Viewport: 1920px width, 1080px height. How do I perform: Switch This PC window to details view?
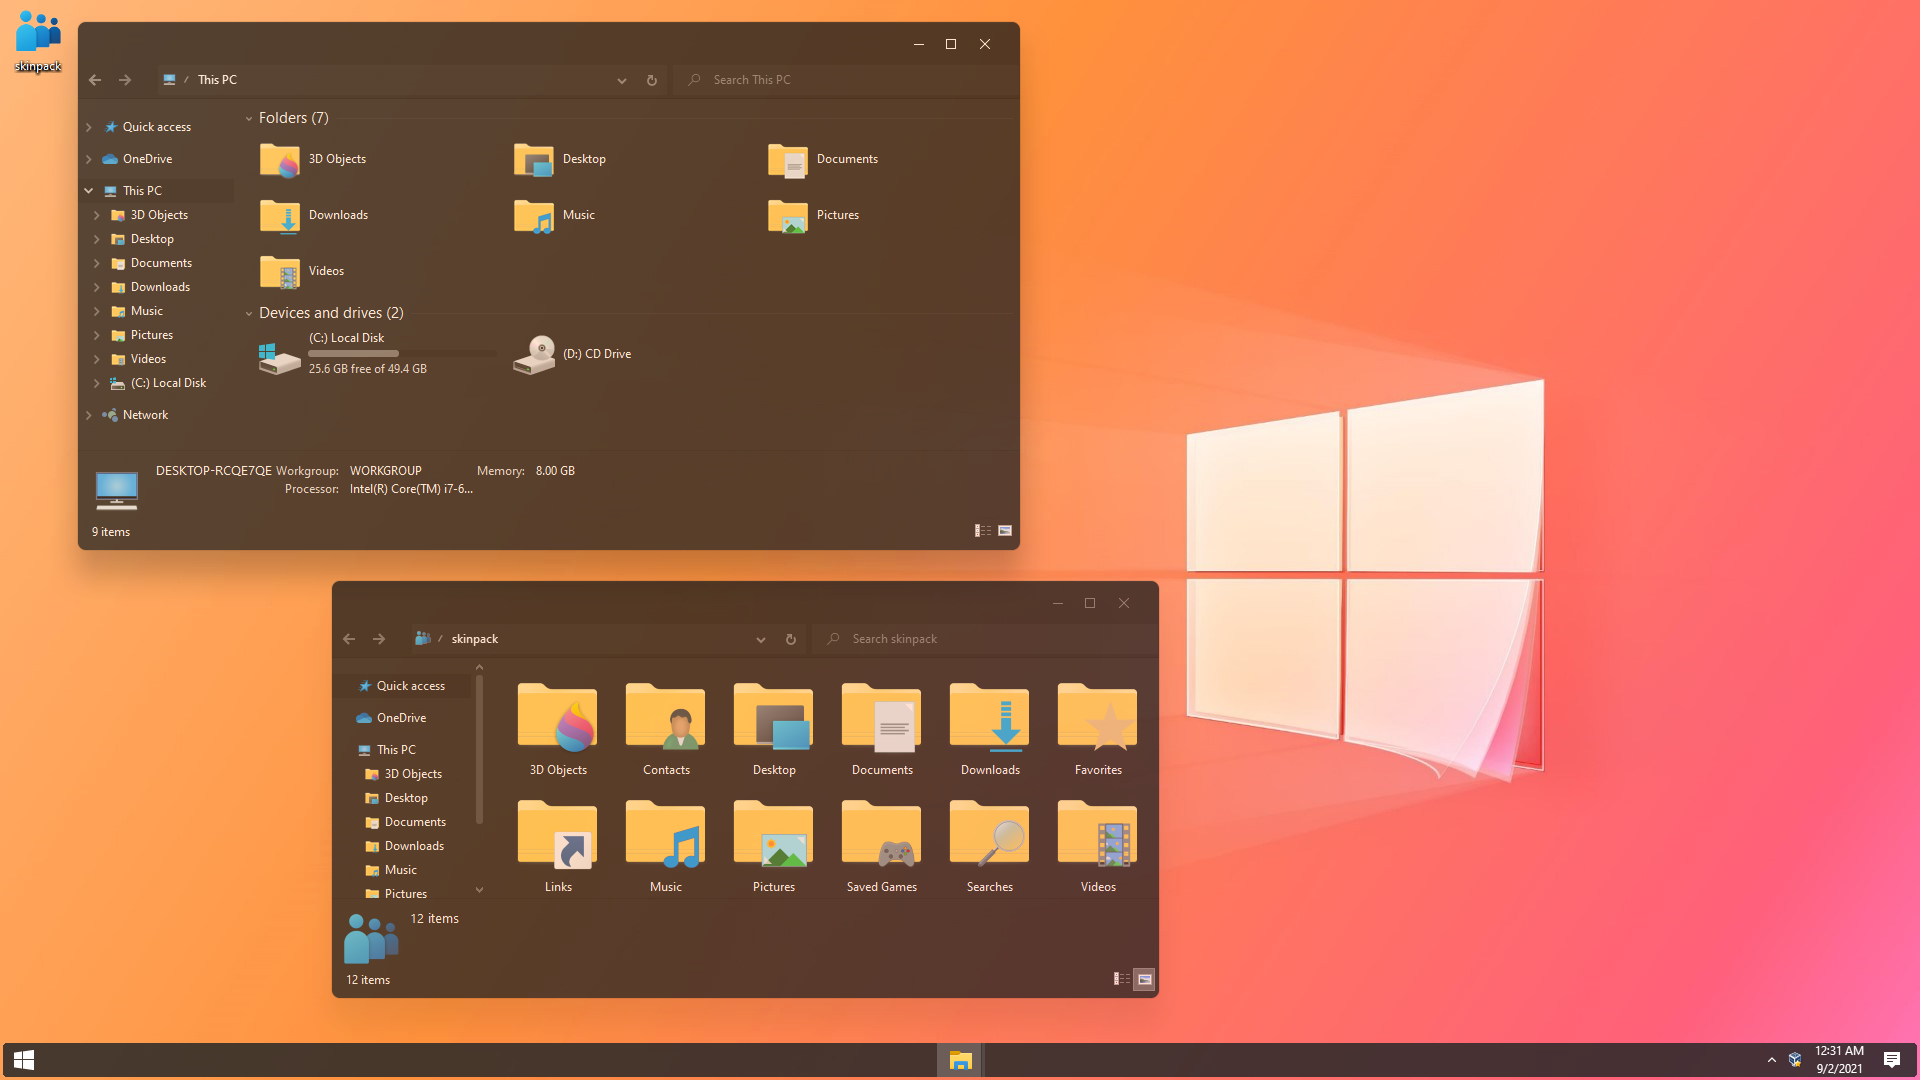[983, 531]
